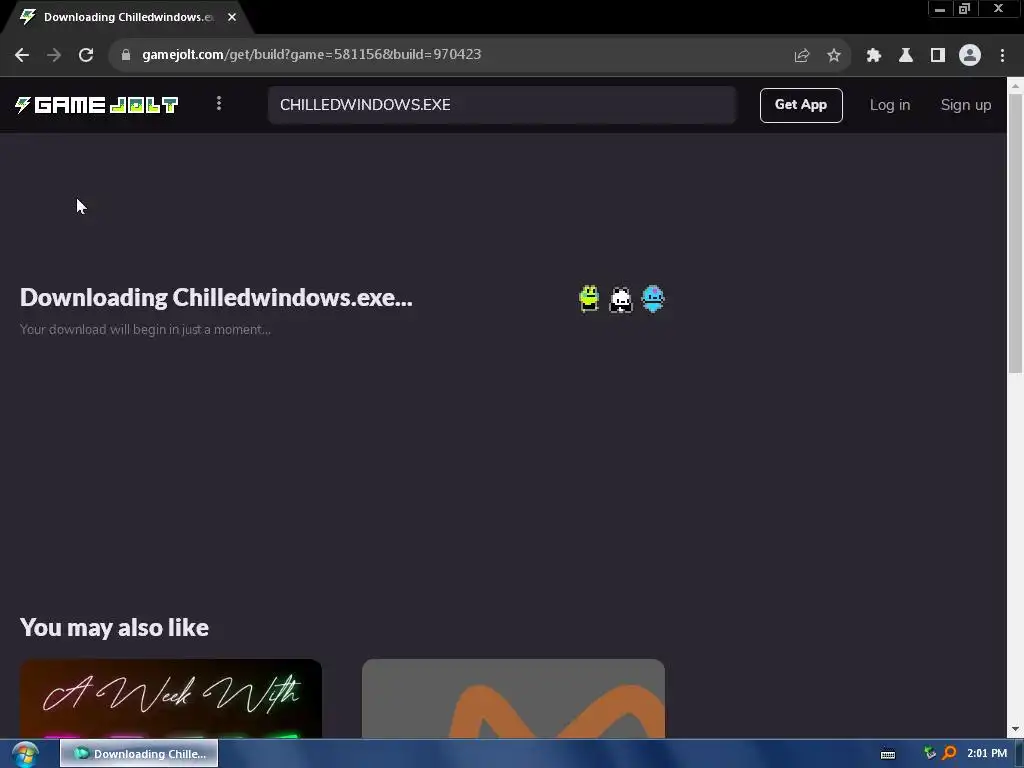Open the Chrome three-dot menu
The height and width of the screenshot is (768, 1024).
pos(1002,56)
